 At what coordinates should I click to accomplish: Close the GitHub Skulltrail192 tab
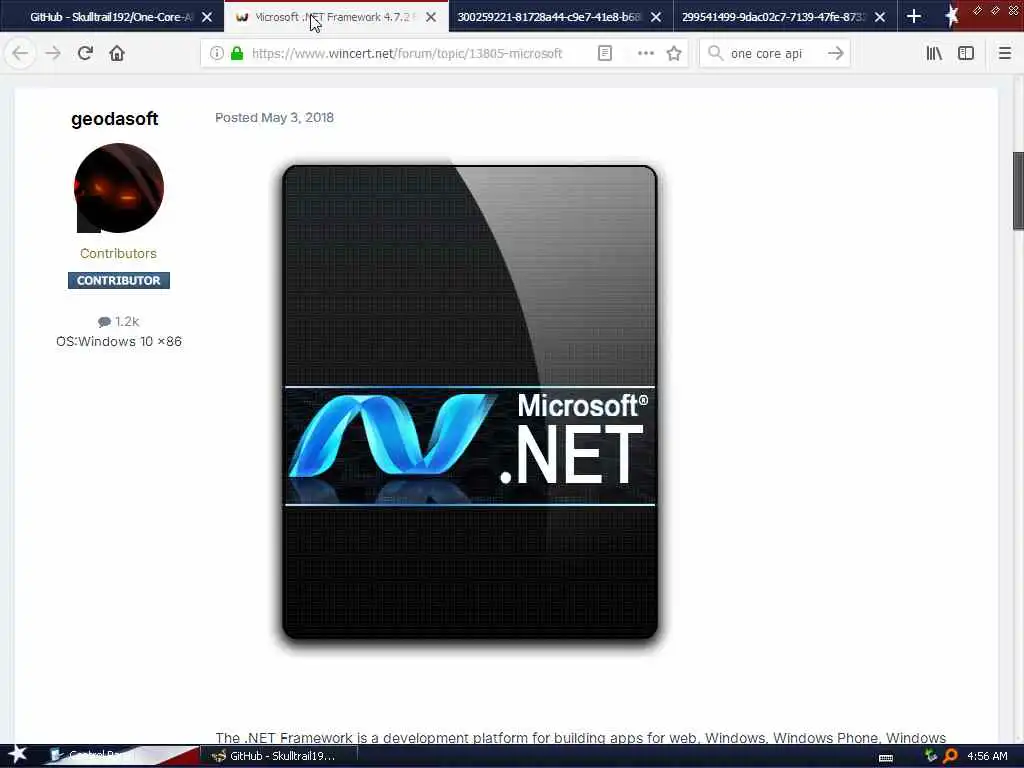pyautogui.click(x=207, y=17)
